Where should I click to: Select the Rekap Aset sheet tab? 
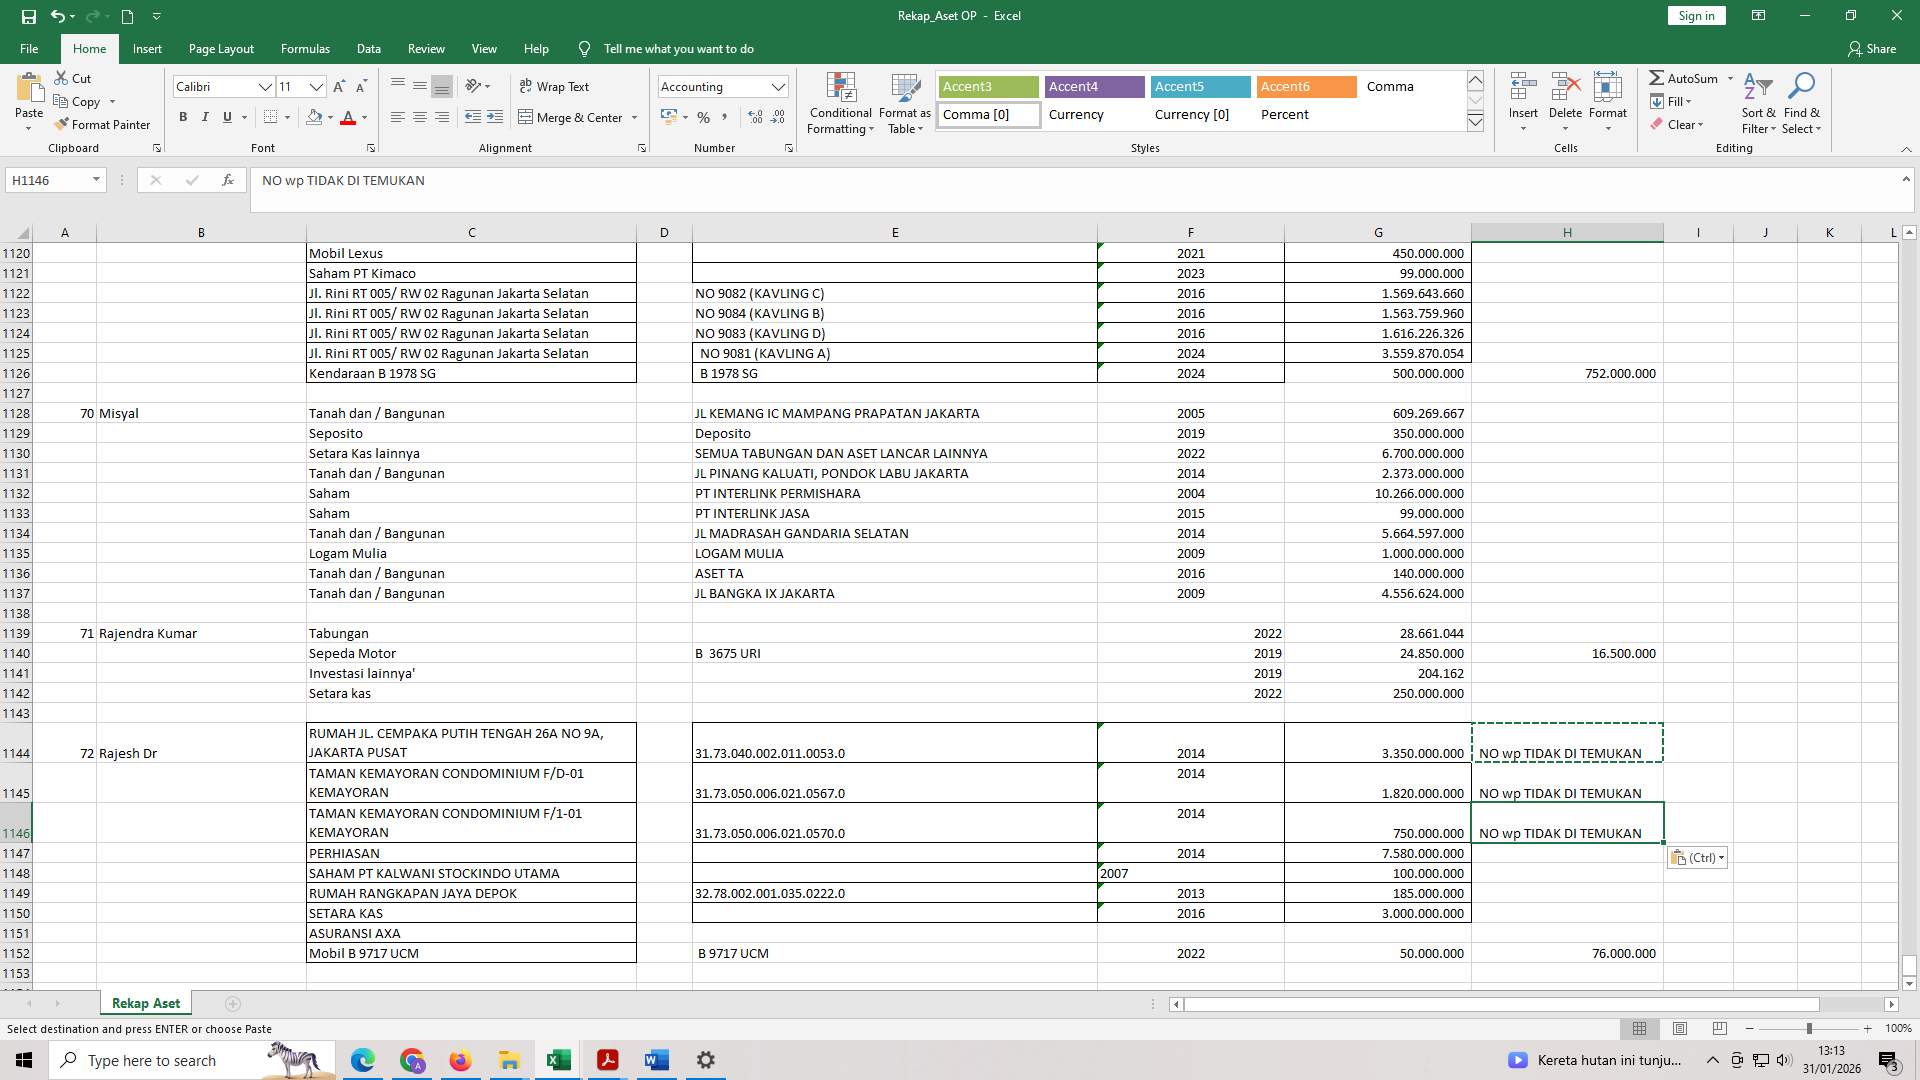(145, 1003)
